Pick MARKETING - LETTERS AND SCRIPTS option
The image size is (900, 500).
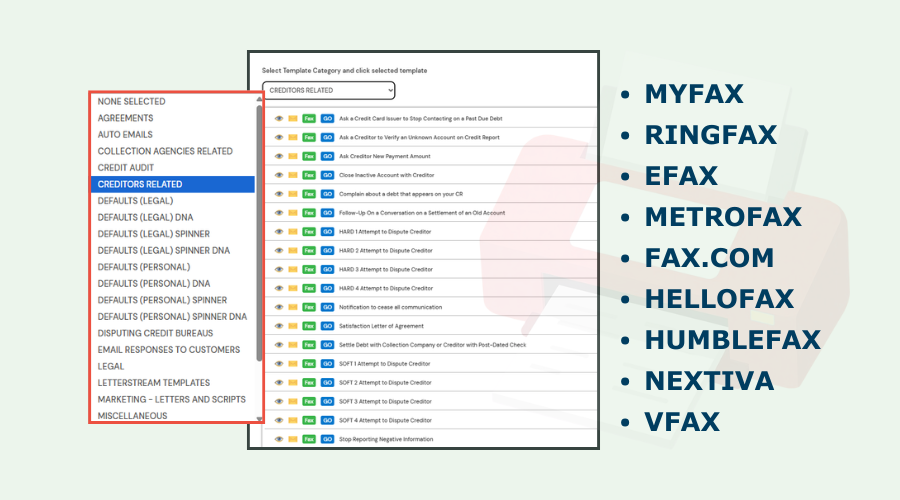(x=173, y=400)
